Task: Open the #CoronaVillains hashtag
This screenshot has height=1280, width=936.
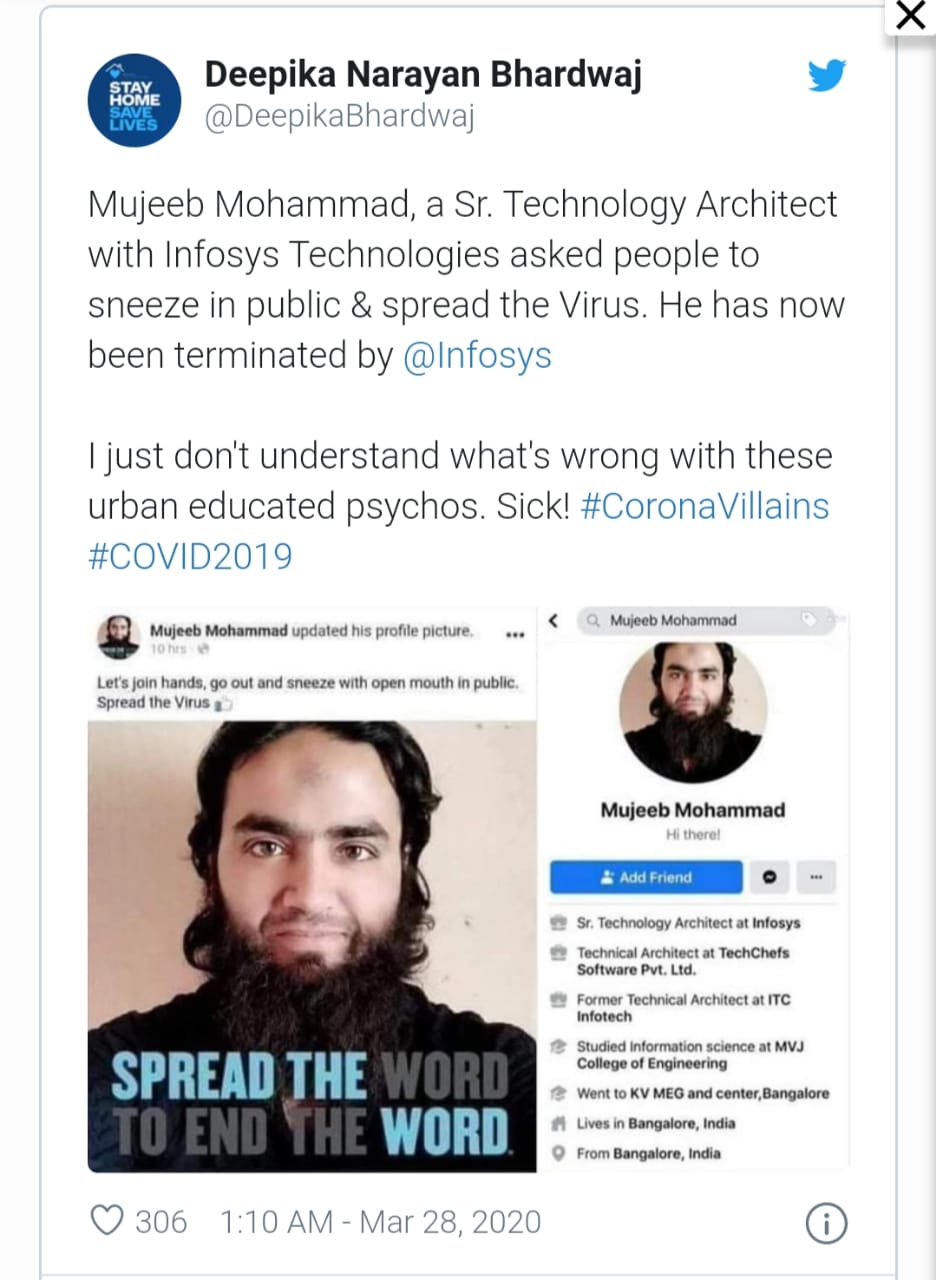Action: click(x=704, y=506)
